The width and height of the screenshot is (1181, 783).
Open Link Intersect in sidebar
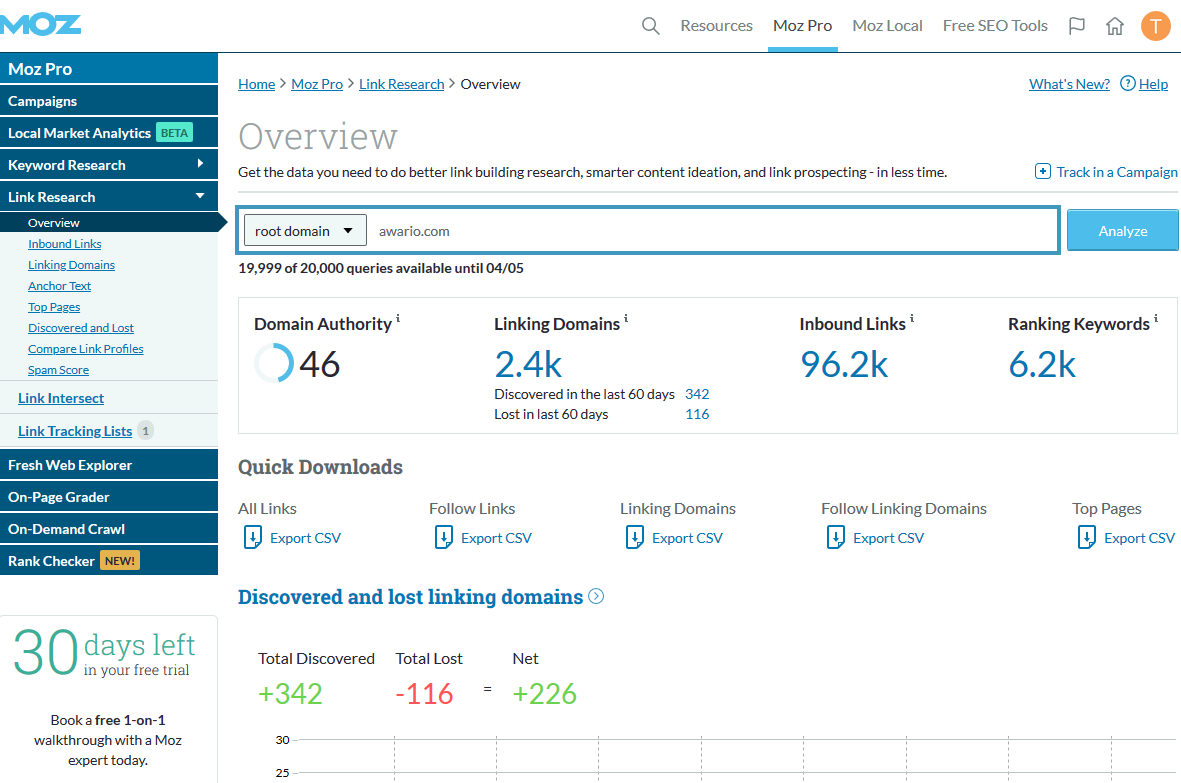61,398
